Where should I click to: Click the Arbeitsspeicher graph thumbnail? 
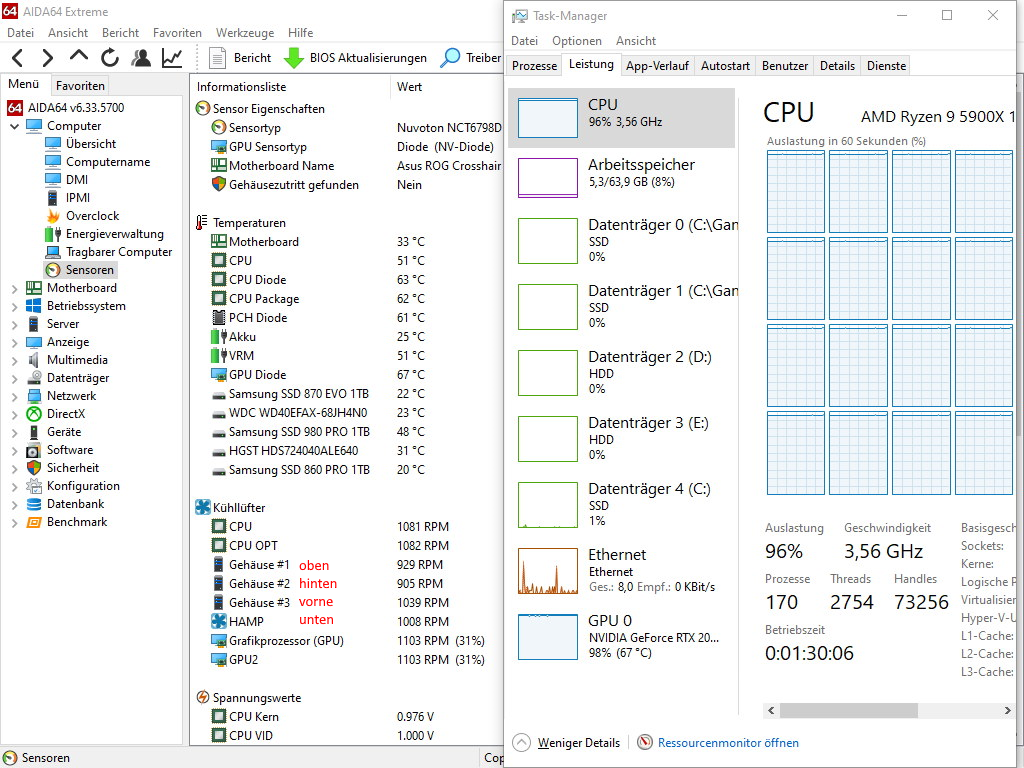coord(548,178)
